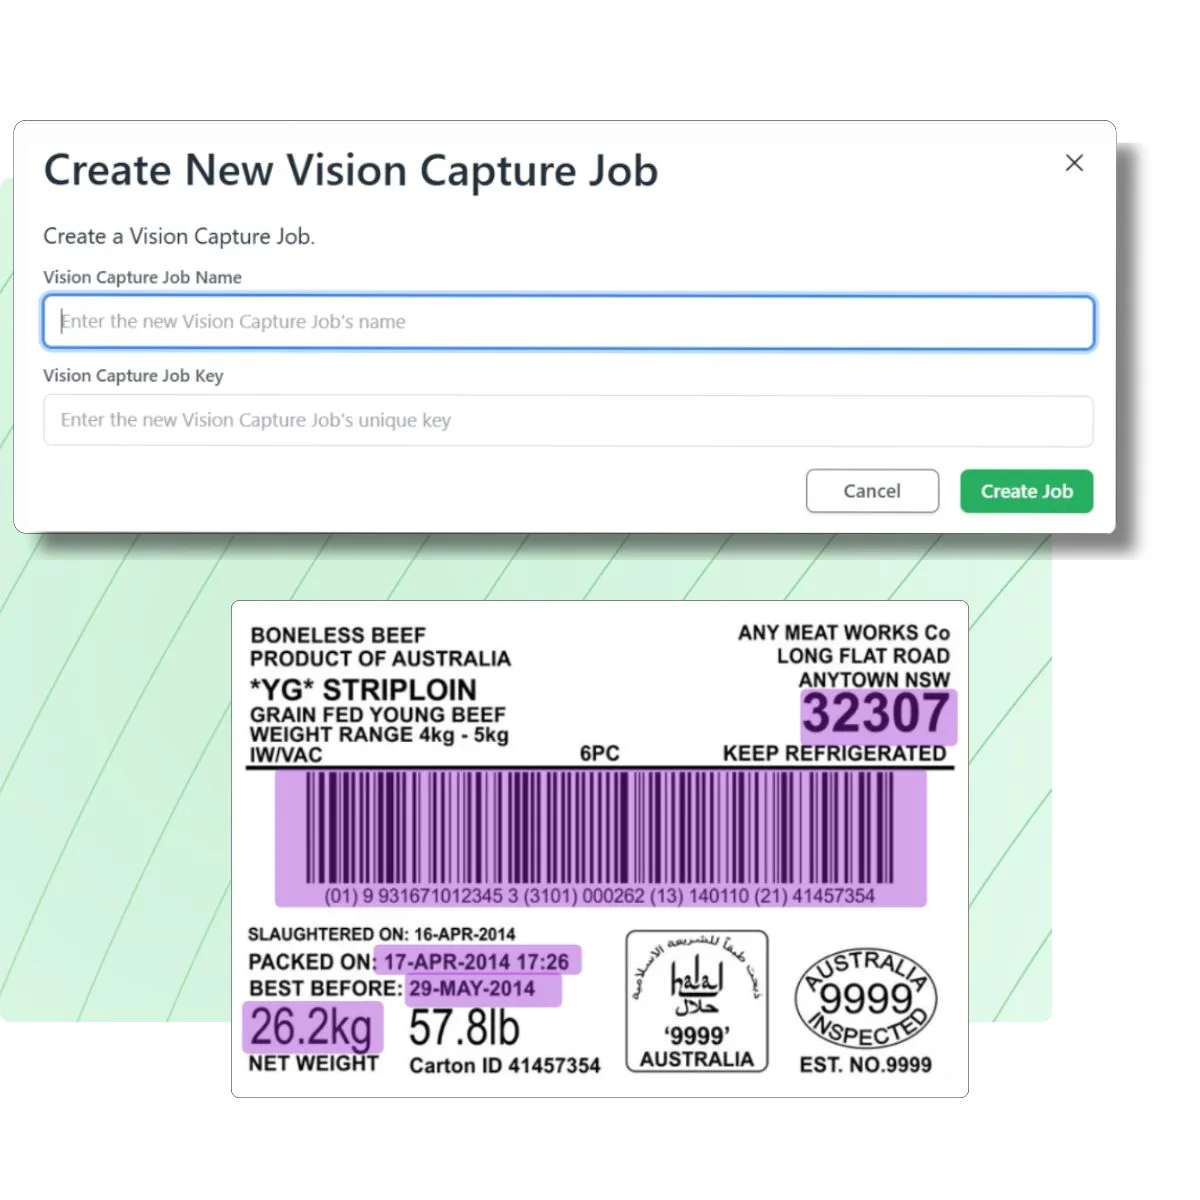Click the Vision Capture Job Key field

click(x=568, y=421)
